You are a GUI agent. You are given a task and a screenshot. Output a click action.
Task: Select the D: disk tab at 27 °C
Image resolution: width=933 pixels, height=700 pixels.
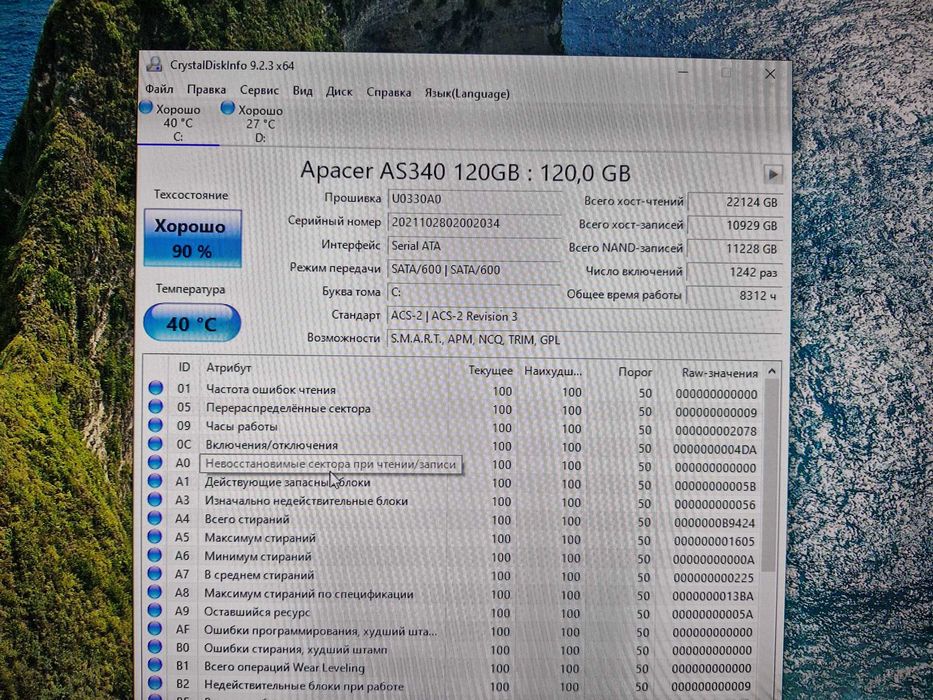[x=260, y=124]
